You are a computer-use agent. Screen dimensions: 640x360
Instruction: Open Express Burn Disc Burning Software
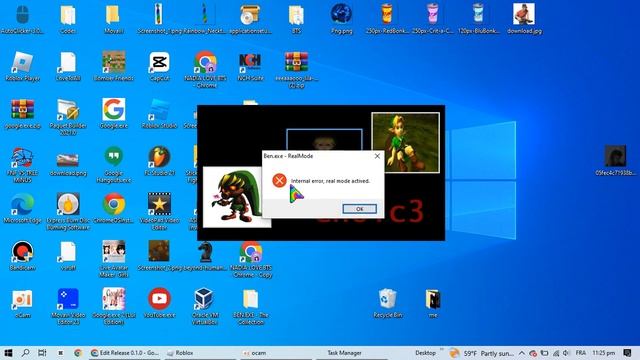pos(68,212)
